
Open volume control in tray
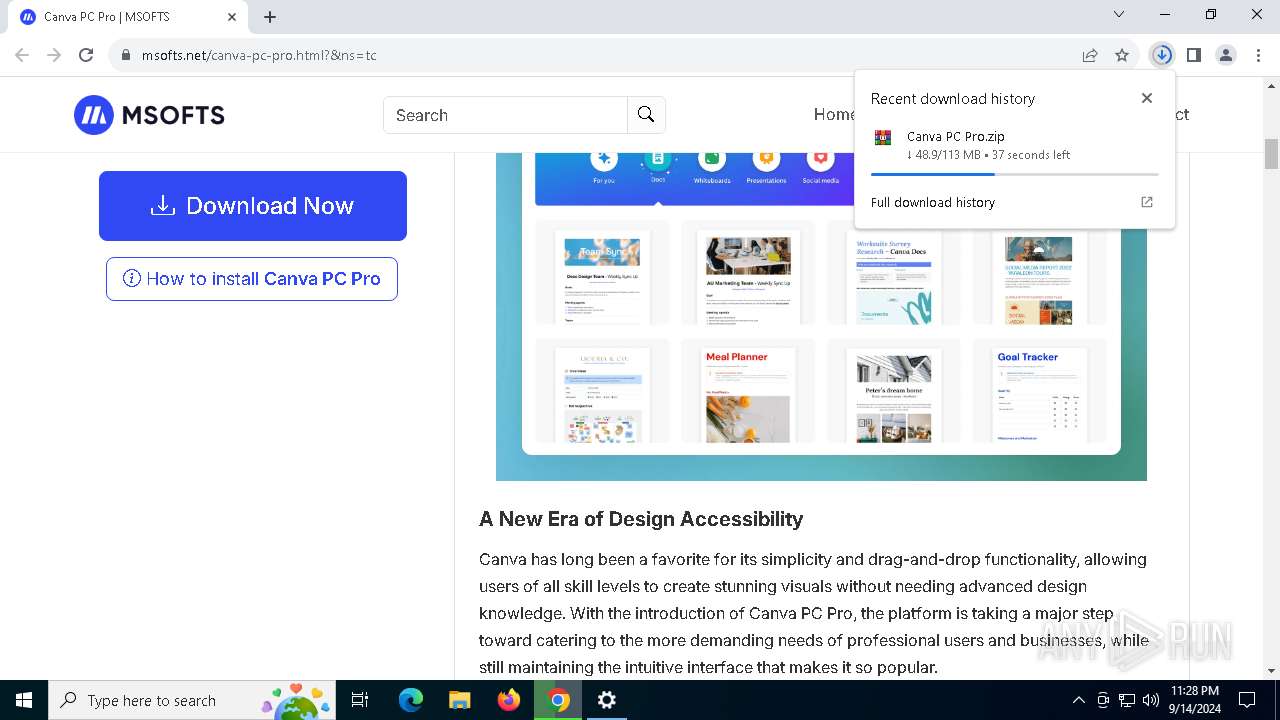(x=1151, y=700)
